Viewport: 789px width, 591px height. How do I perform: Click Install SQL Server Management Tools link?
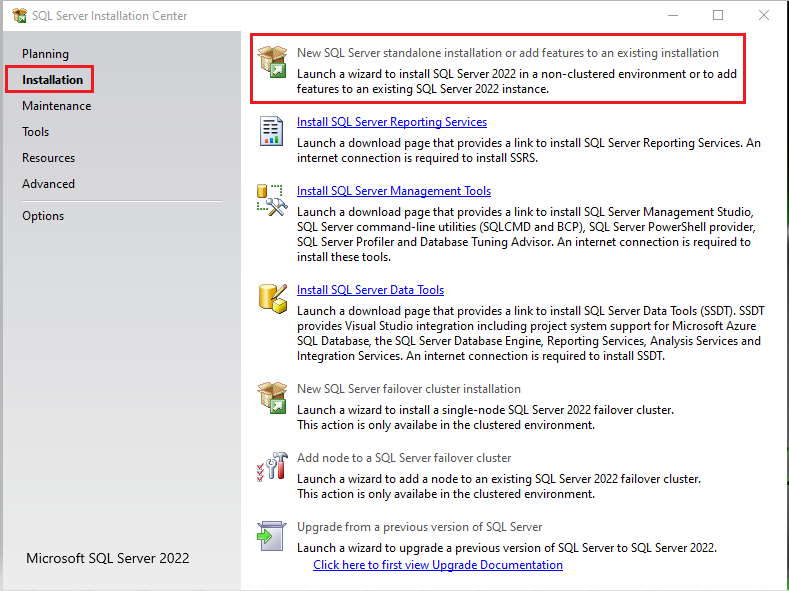tap(394, 191)
